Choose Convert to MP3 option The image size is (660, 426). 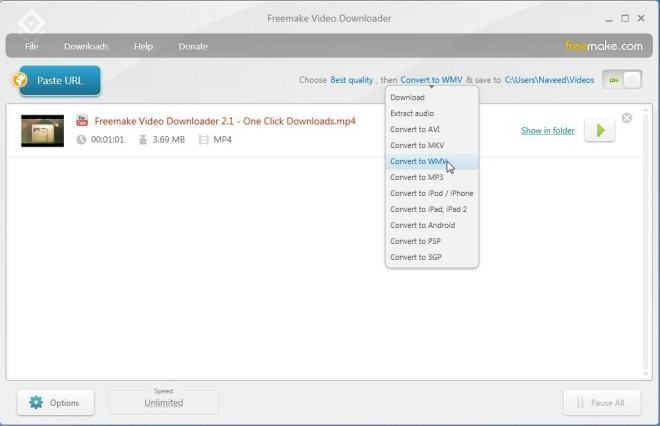point(432,177)
